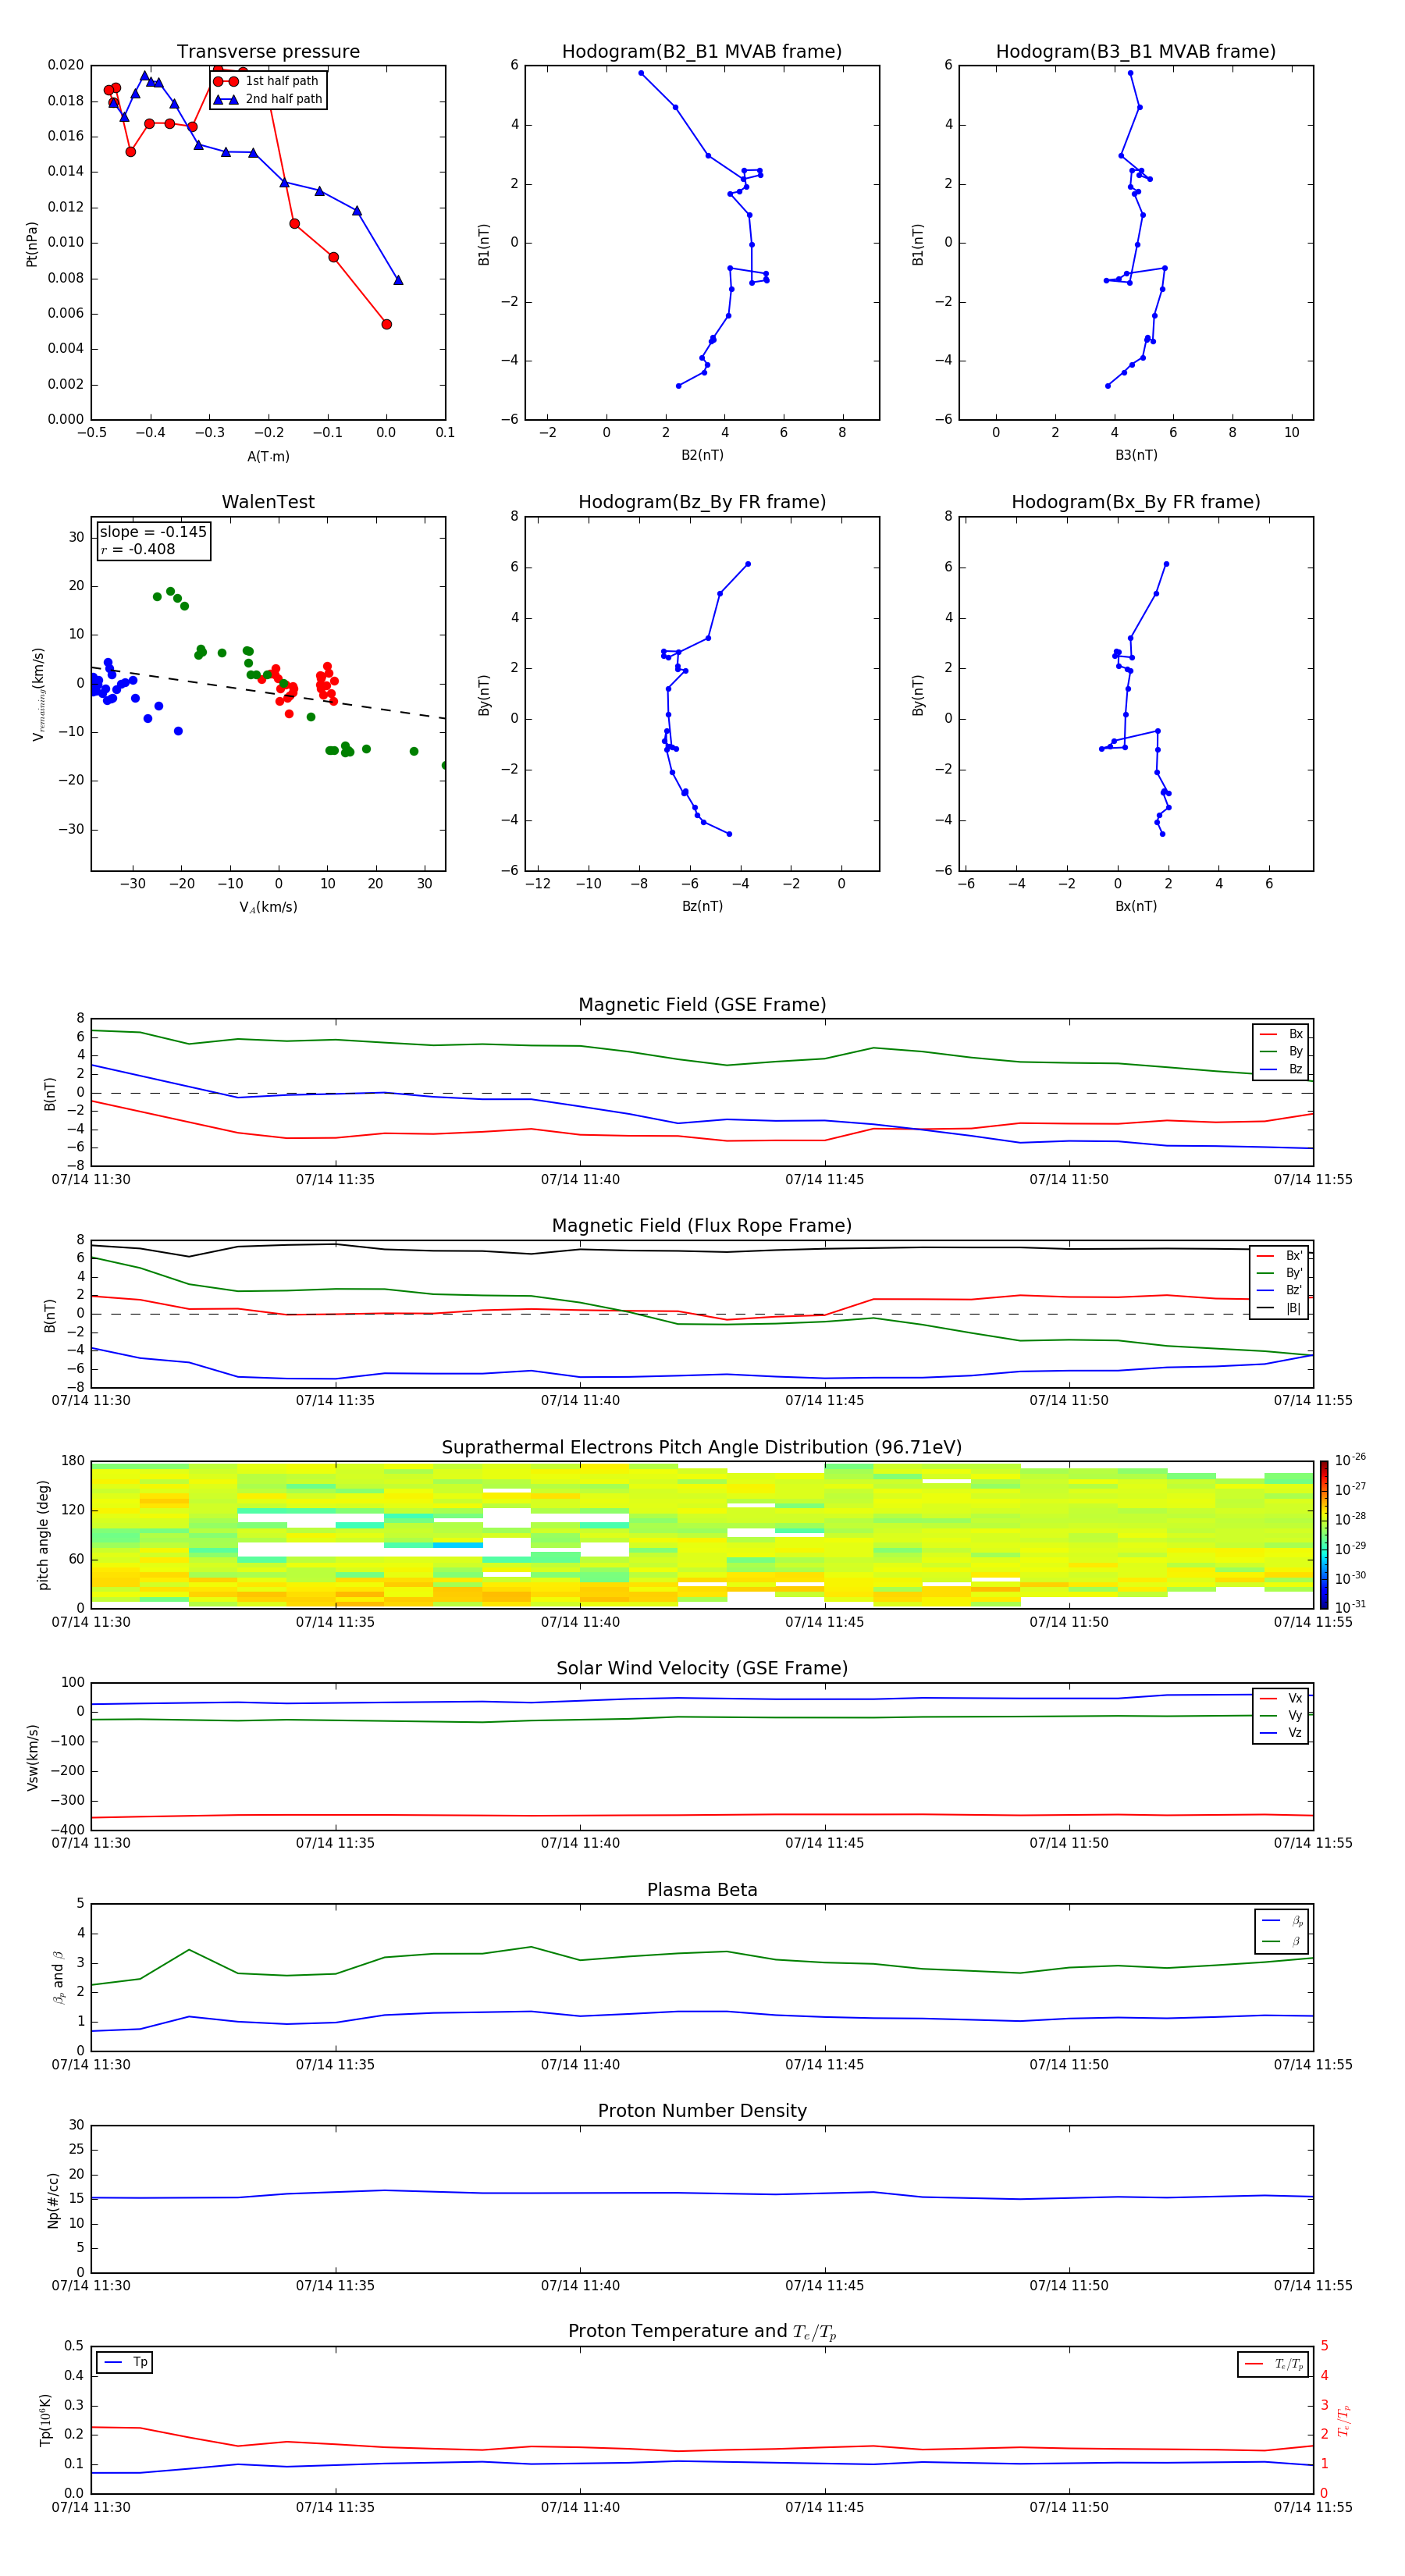Select By in the GSE magnetic field legend

tap(1281, 1052)
